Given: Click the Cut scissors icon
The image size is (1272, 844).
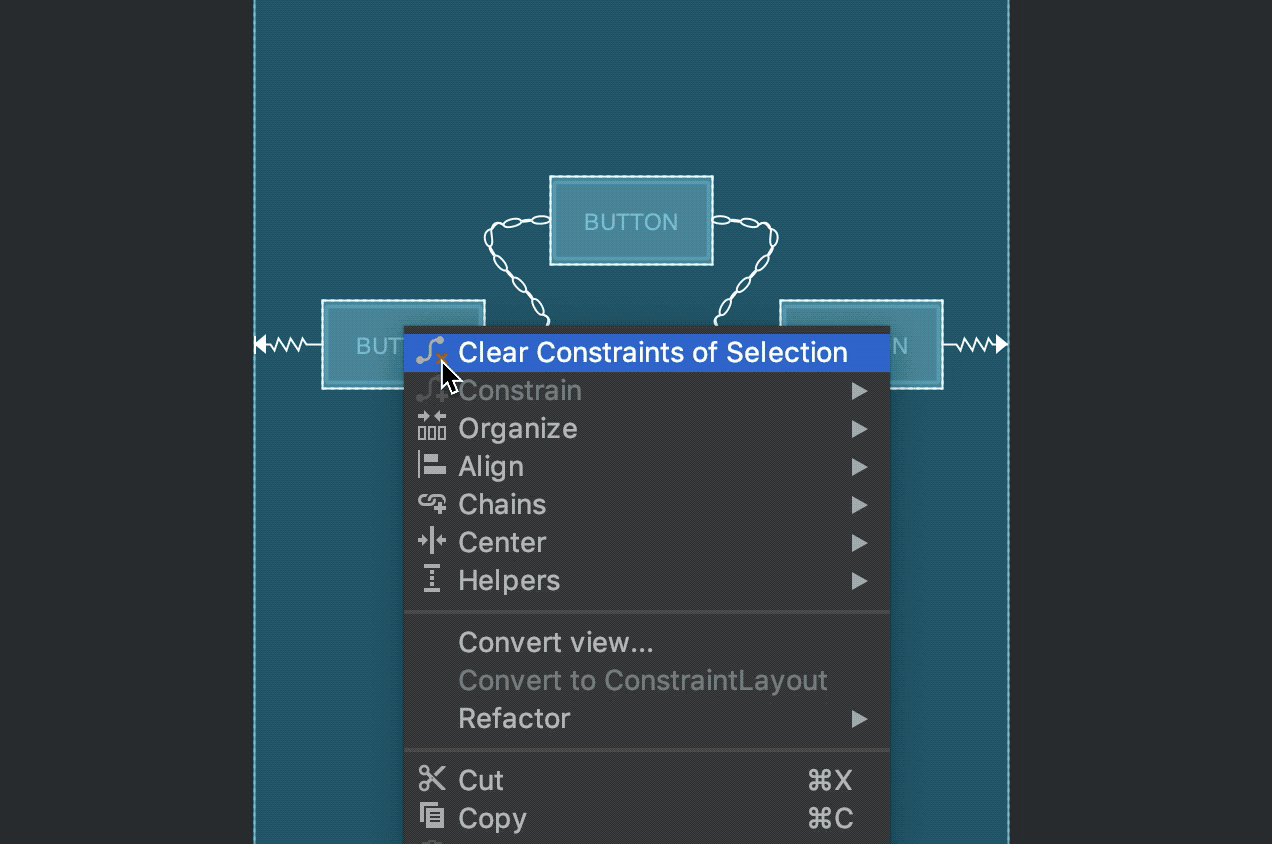Looking at the screenshot, I should point(431,780).
